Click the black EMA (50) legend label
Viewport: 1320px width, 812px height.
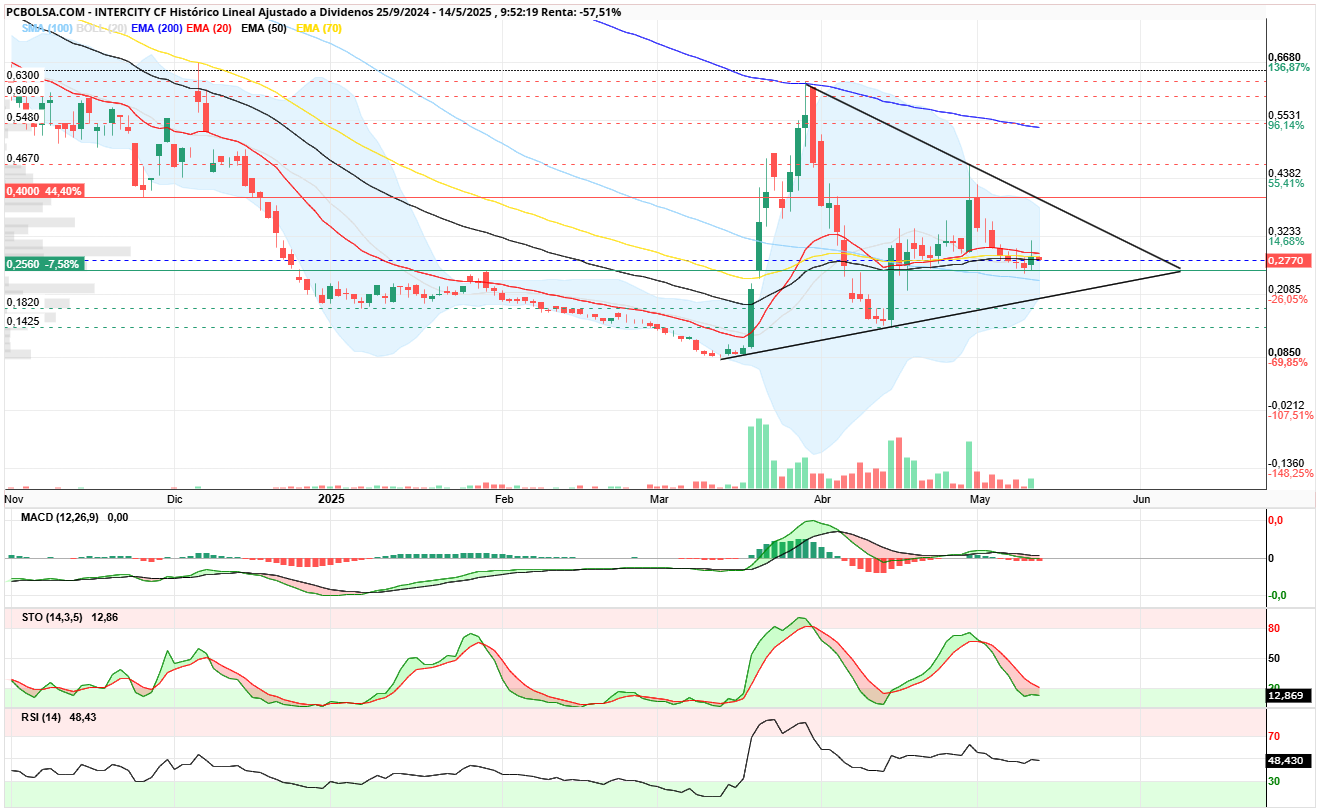pos(264,28)
